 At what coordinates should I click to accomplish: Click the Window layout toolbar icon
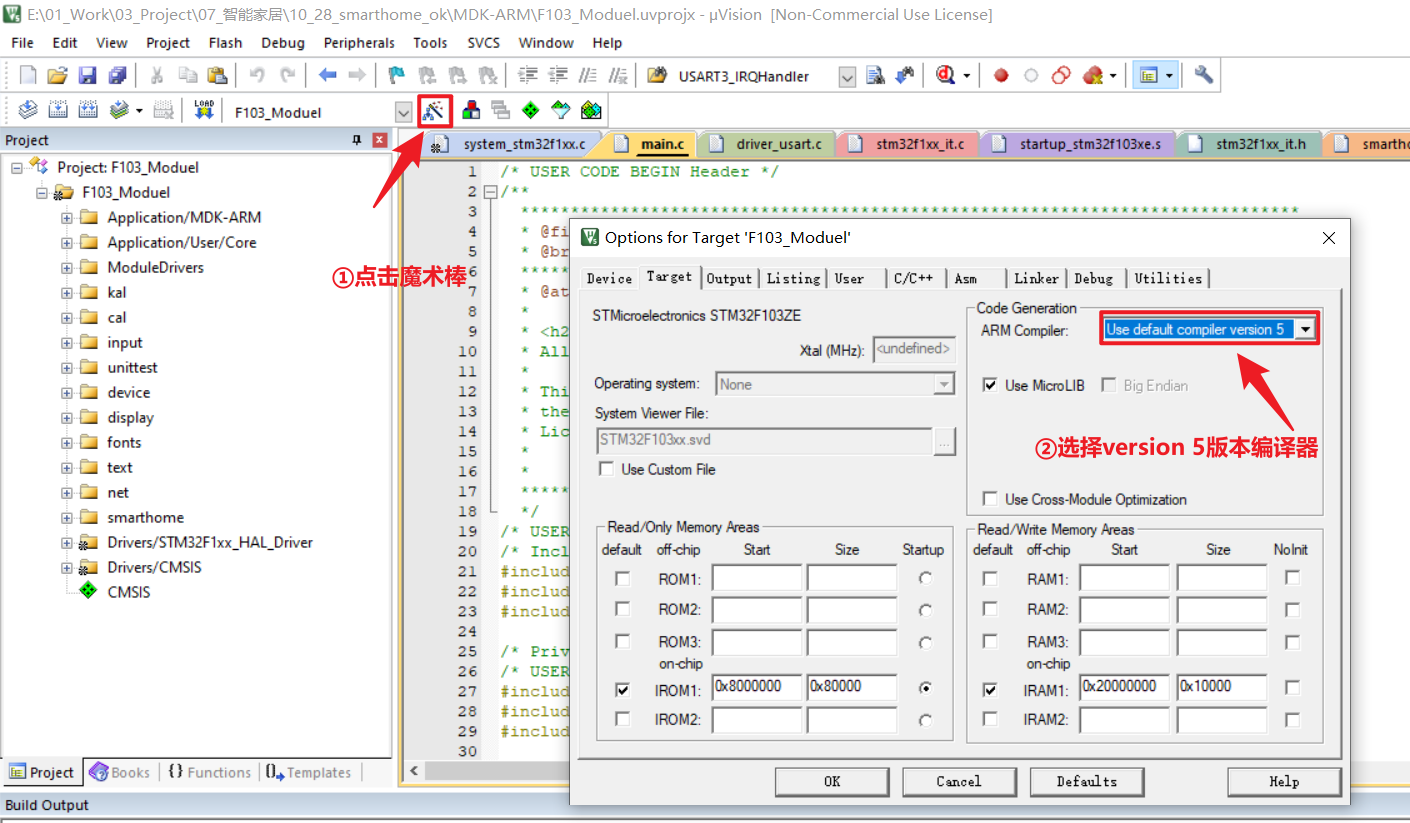(x=1148, y=76)
